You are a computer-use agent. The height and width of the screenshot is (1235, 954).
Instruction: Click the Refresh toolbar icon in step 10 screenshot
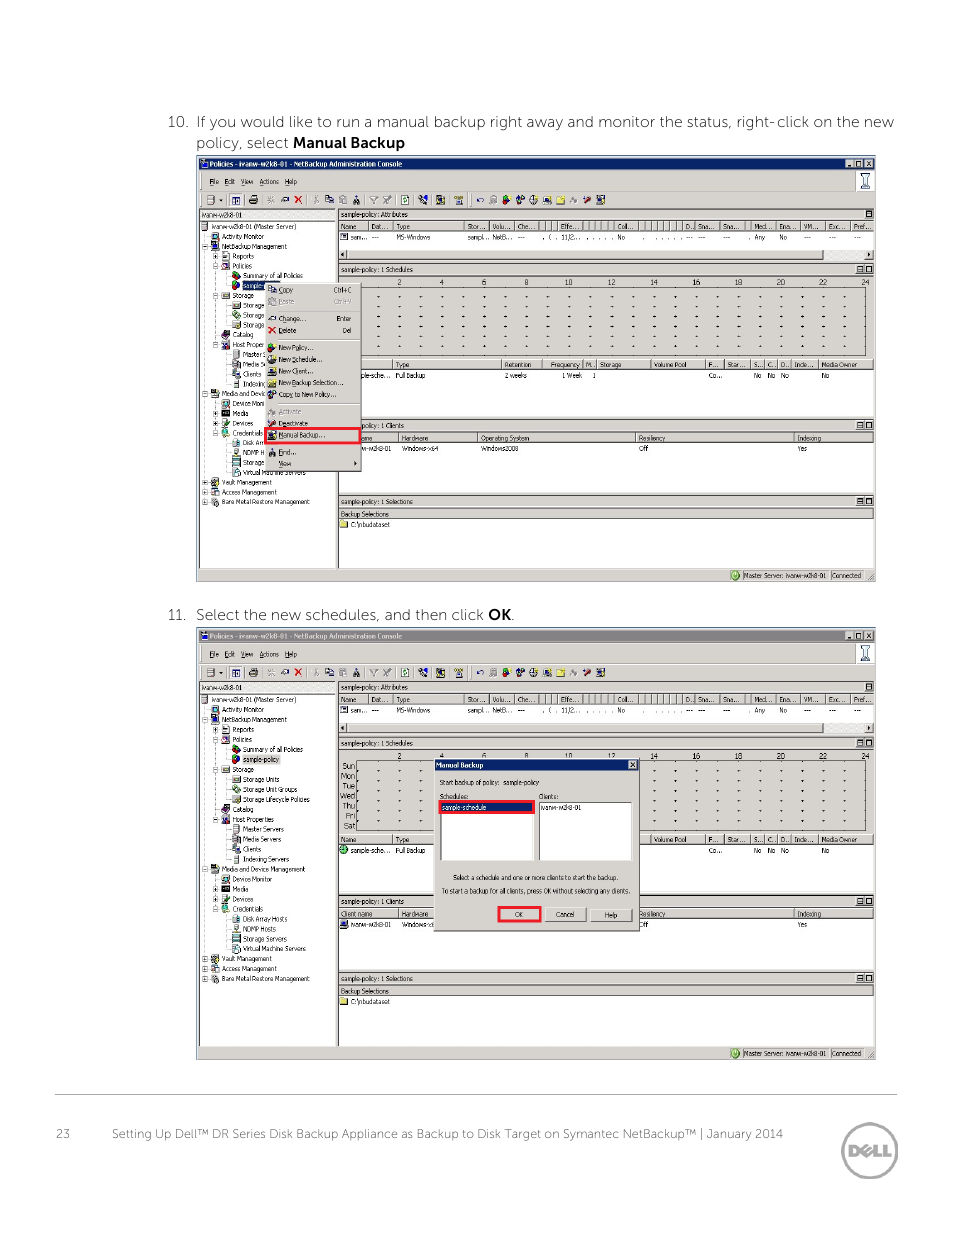point(405,200)
